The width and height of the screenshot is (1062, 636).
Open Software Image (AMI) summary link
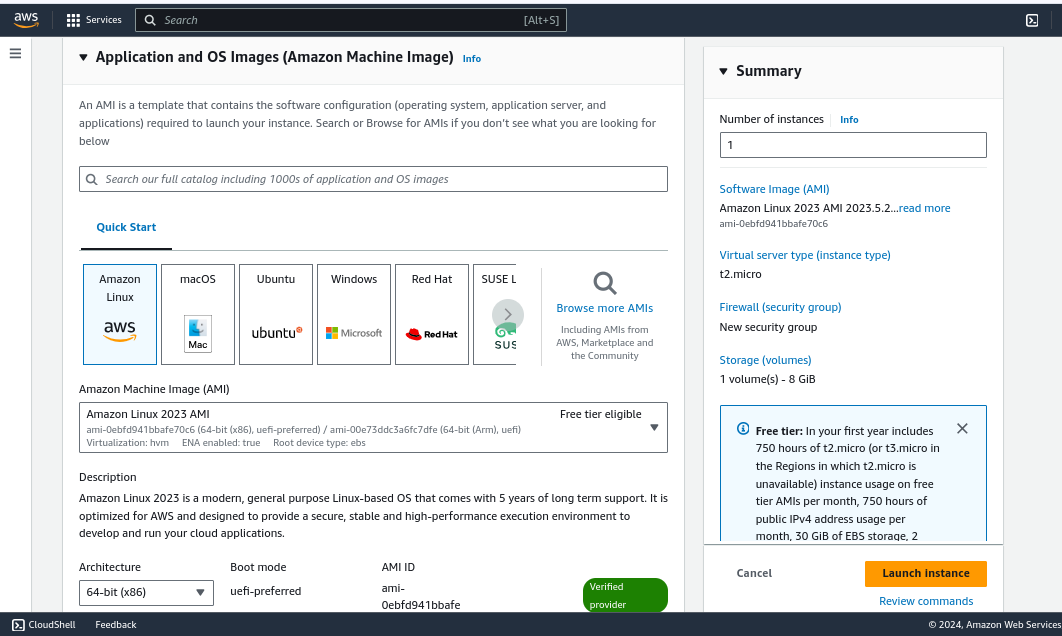coord(774,190)
